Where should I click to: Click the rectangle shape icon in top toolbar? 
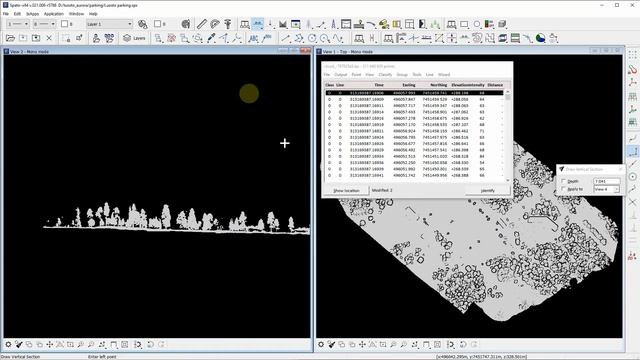(x=464, y=24)
